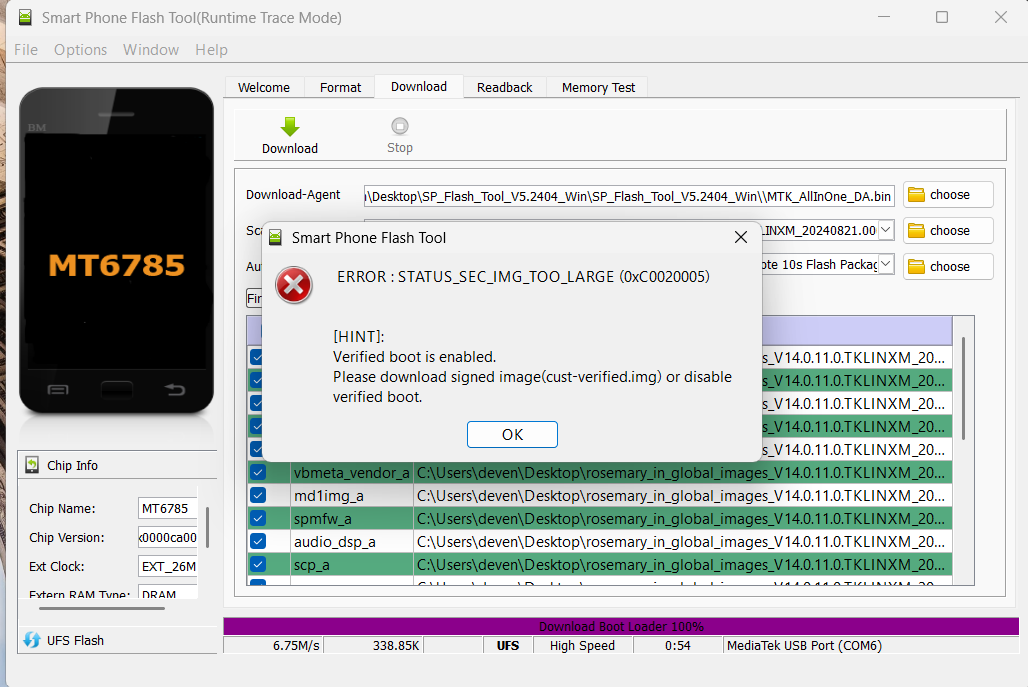Click the green Download arrow icon

[290, 126]
